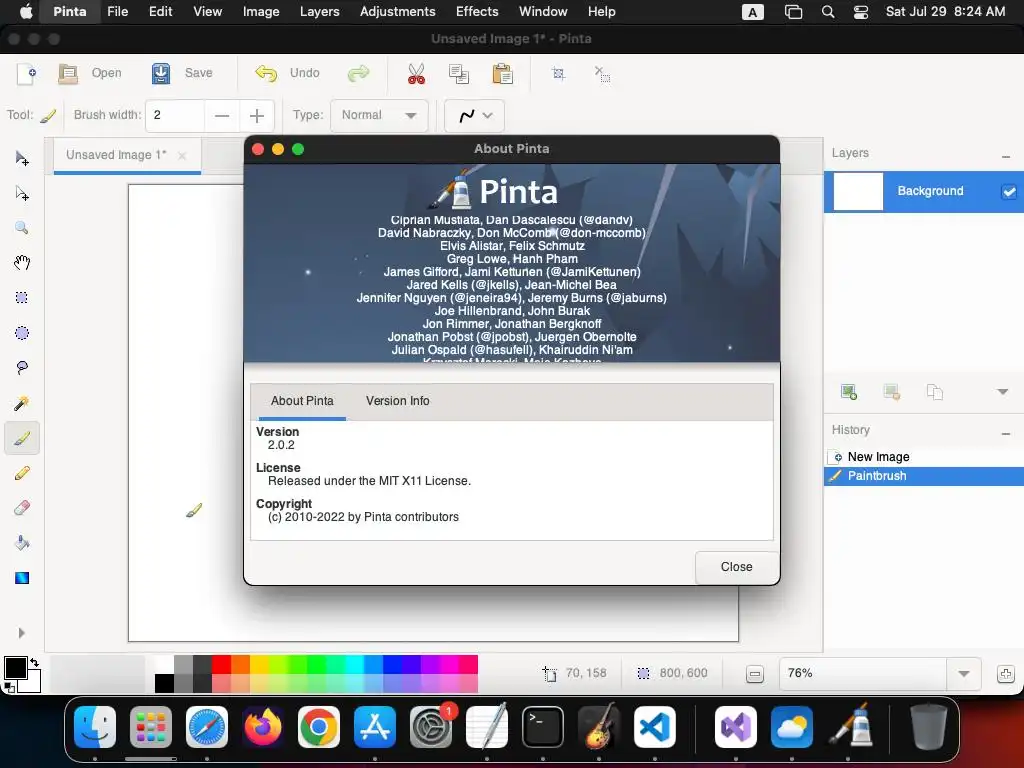Select the Ellipse Select tool

click(22, 333)
